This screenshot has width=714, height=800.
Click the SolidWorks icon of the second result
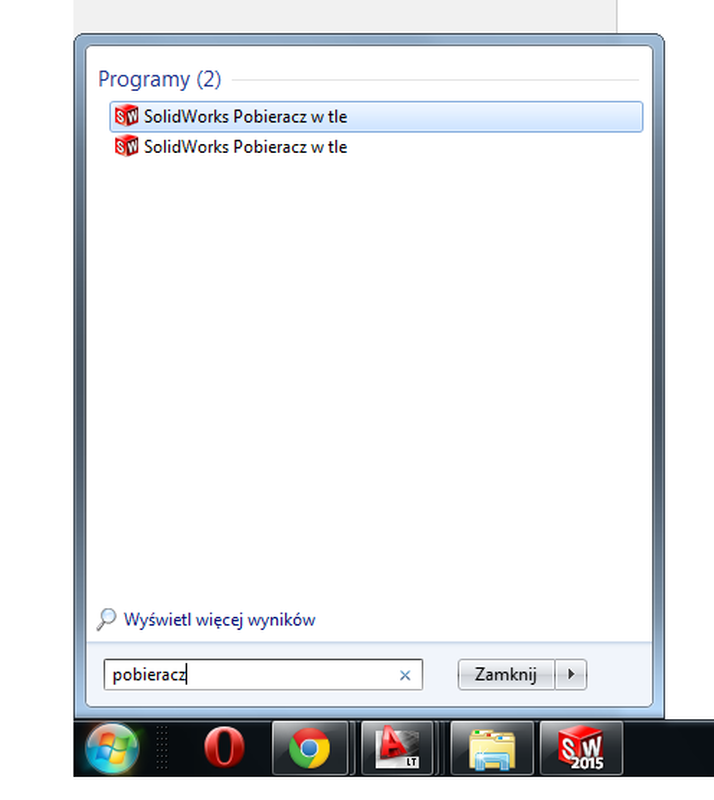(x=126, y=146)
